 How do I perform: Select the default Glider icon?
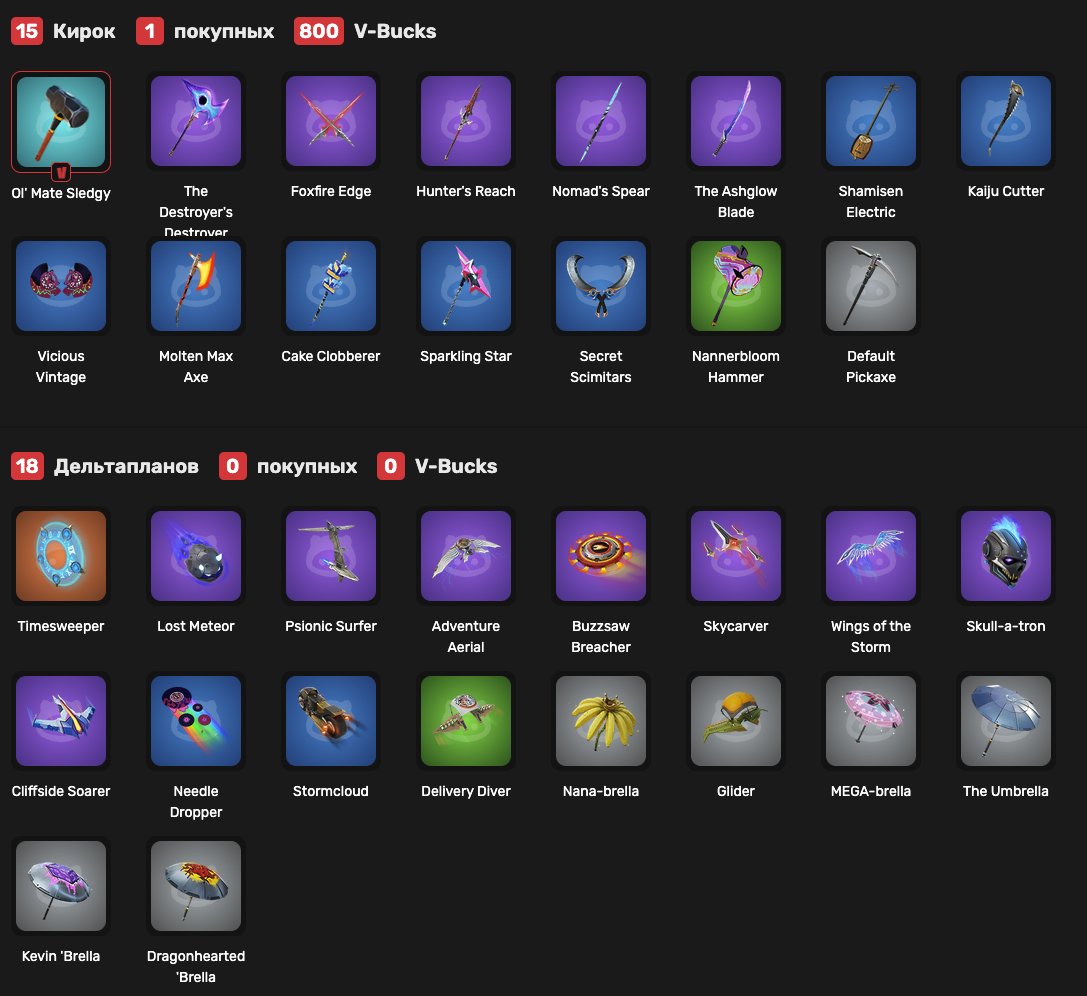click(x=736, y=721)
